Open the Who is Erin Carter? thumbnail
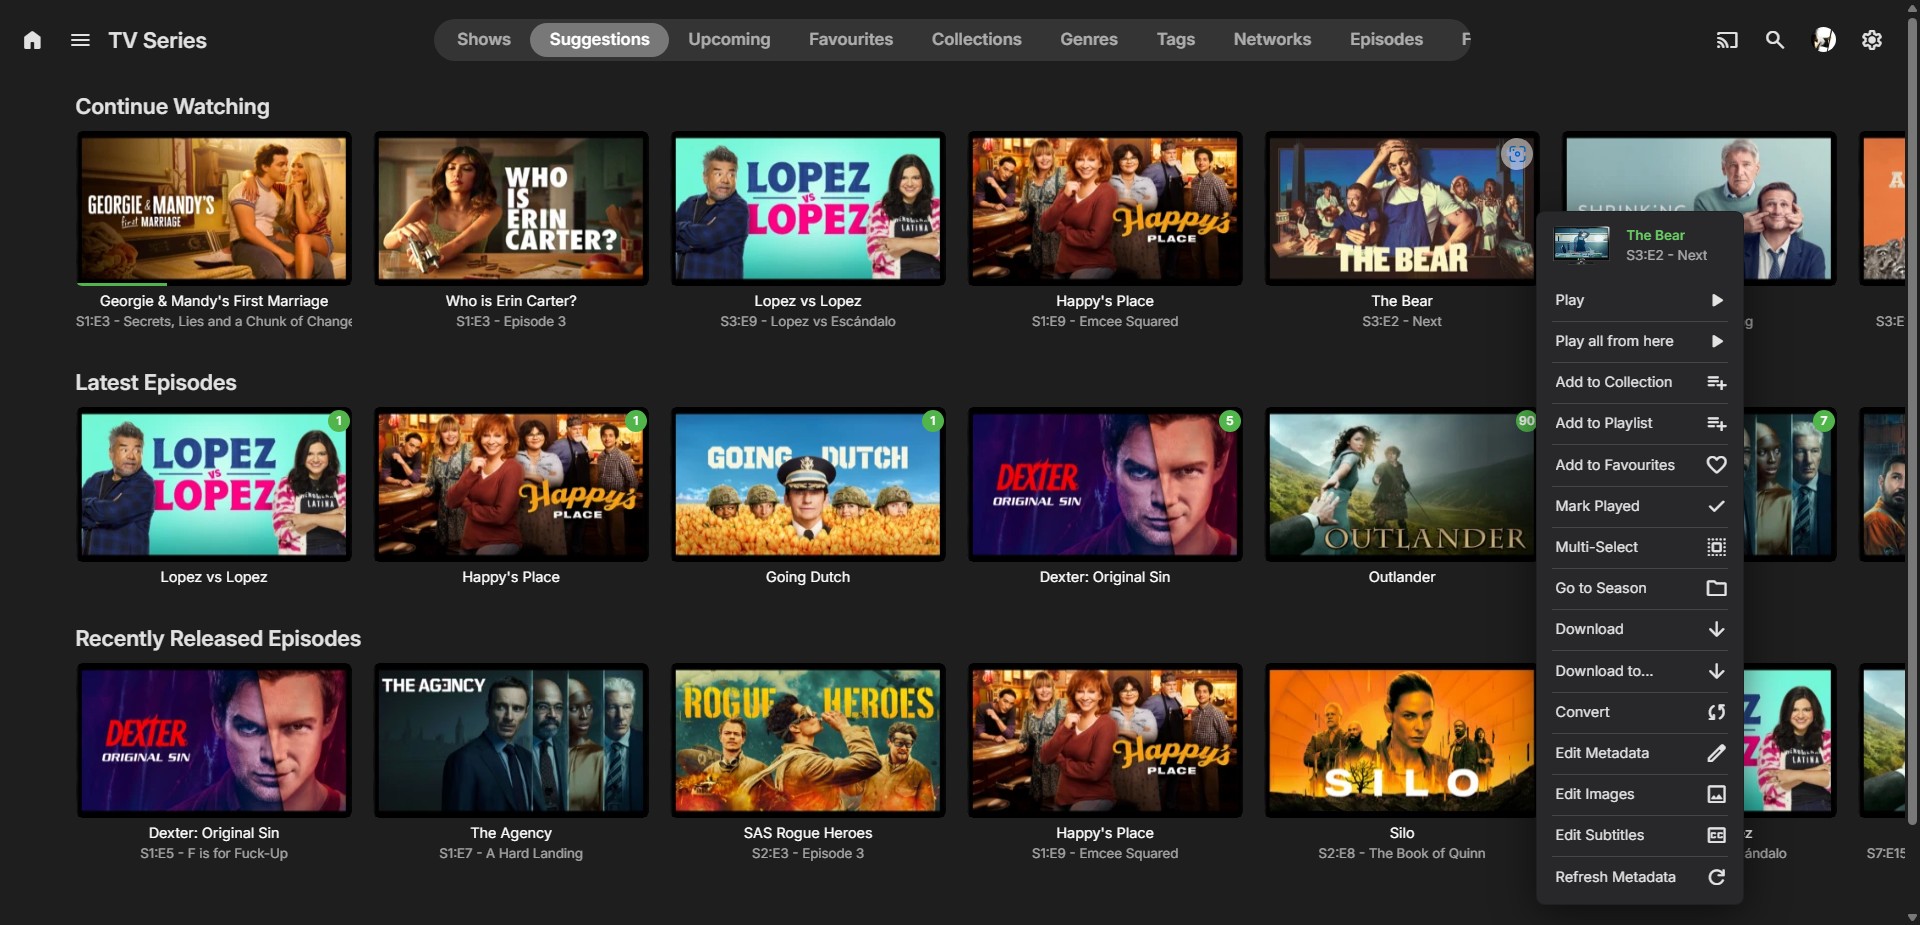The width and height of the screenshot is (1920, 925). point(511,208)
